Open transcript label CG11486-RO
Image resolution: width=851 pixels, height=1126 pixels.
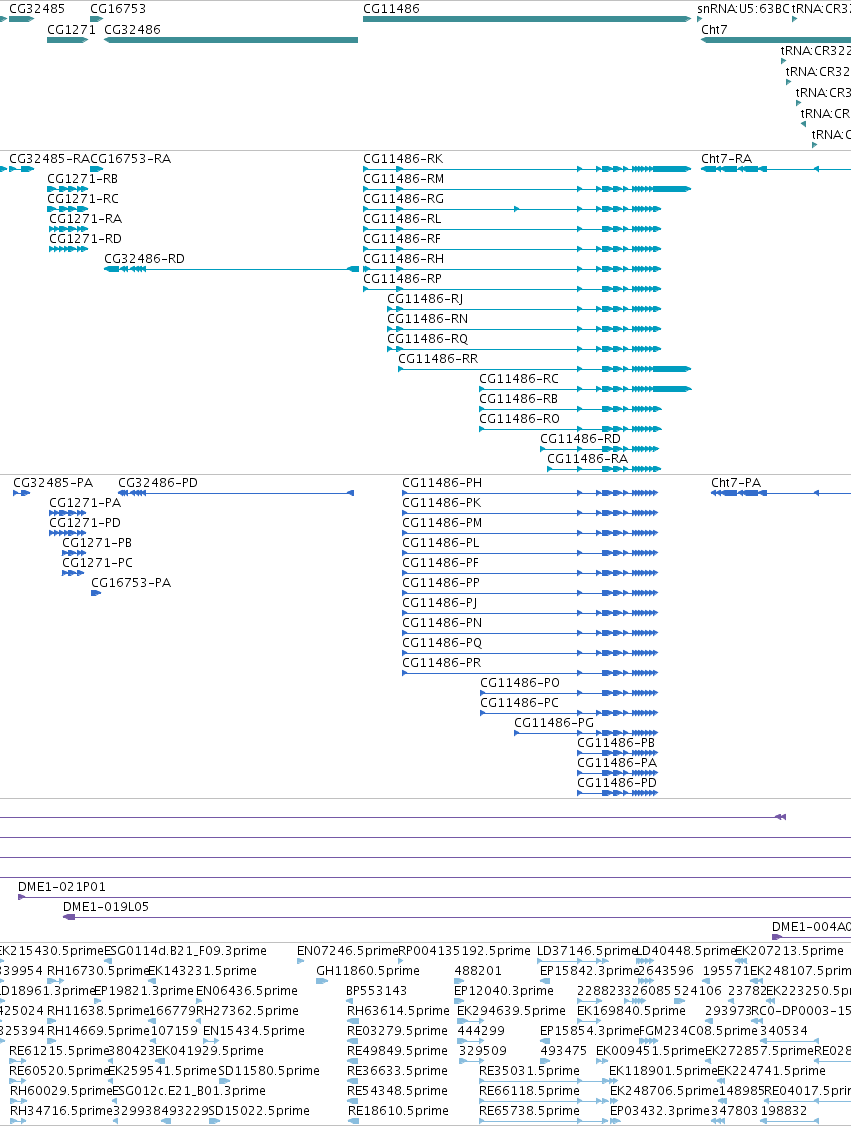tap(519, 419)
